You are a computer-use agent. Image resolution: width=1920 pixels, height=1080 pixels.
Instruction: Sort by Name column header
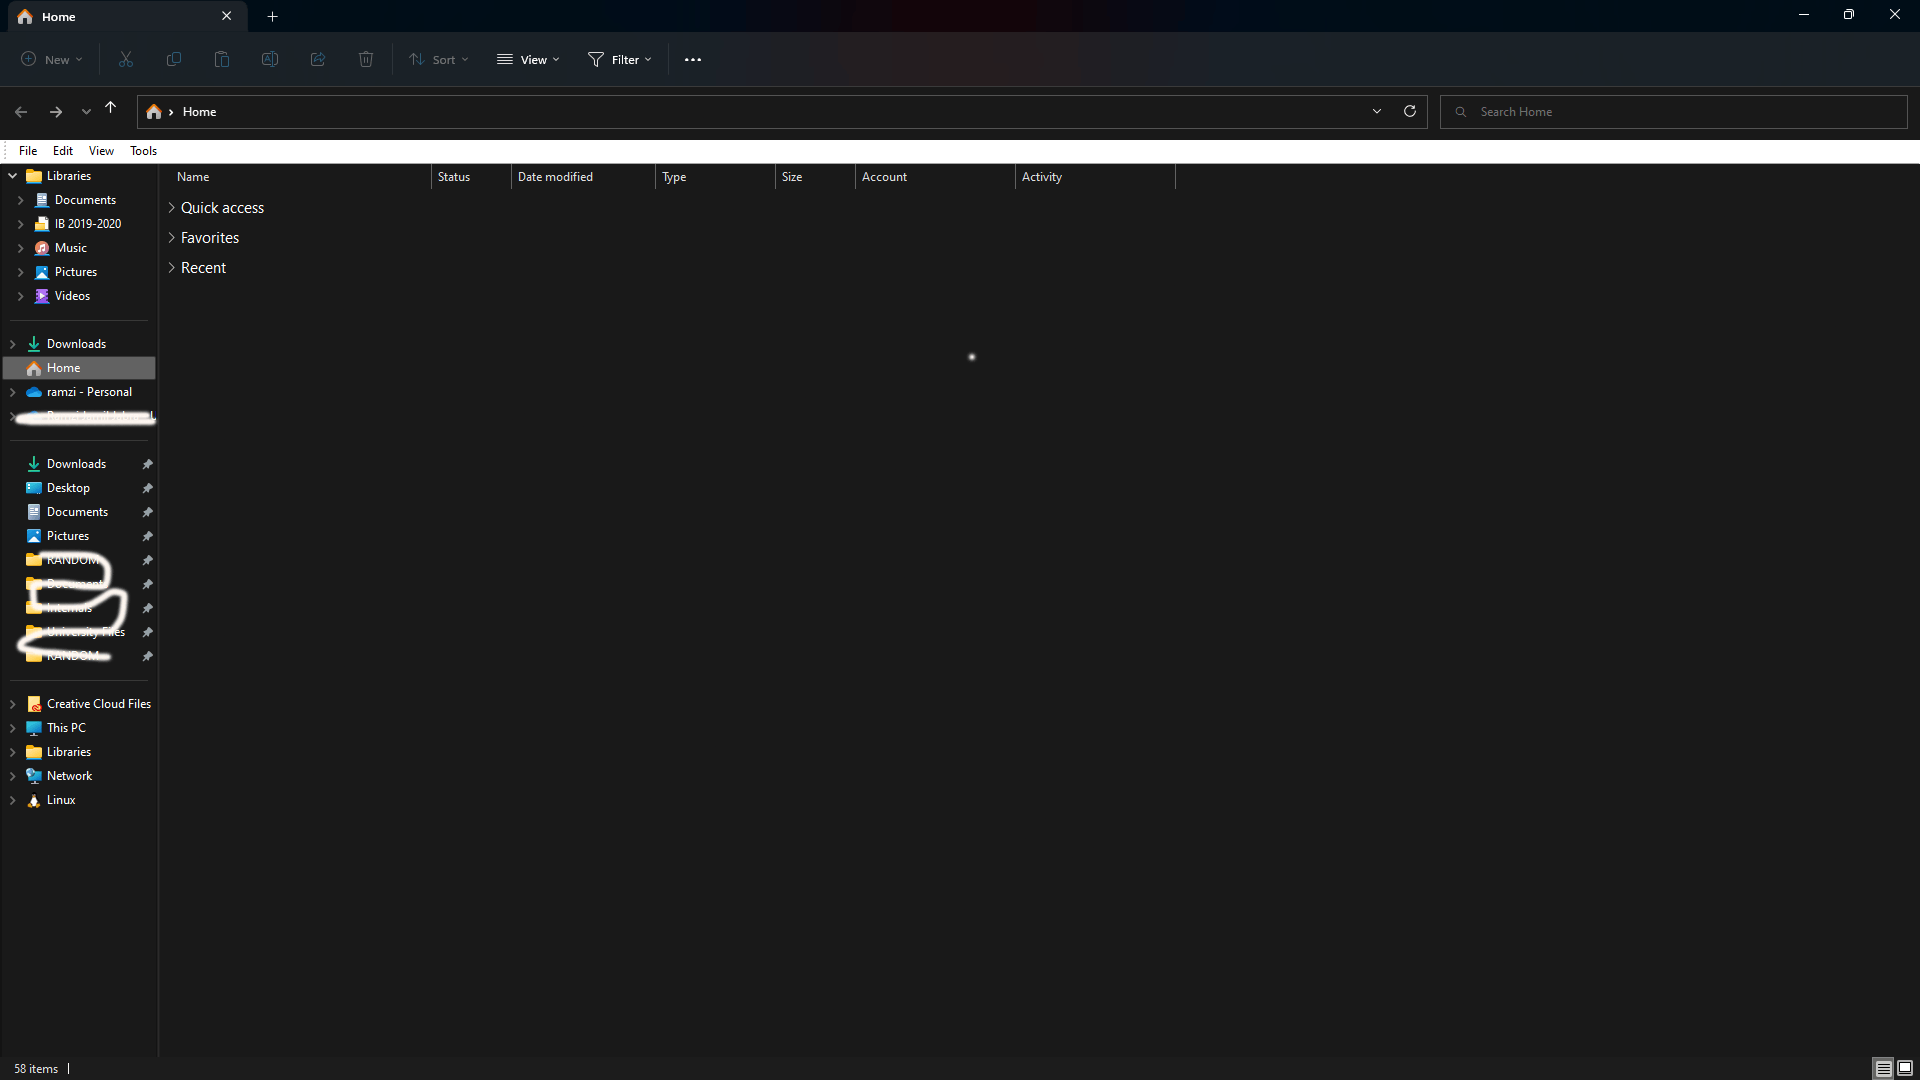tap(301, 177)
